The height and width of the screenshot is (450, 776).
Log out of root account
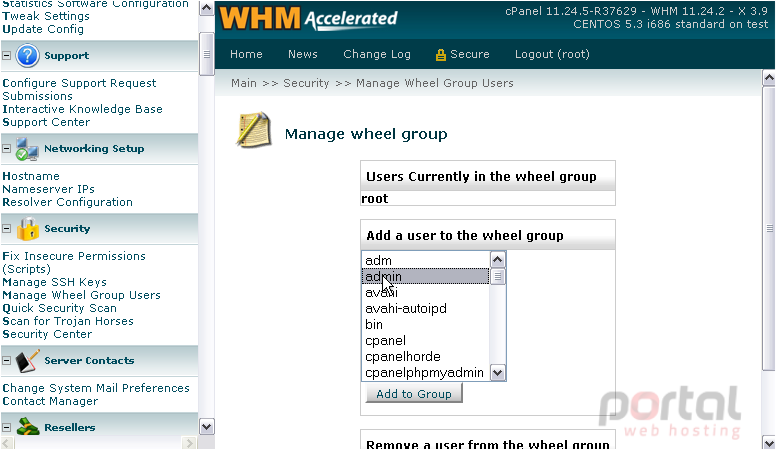(552, 54)
